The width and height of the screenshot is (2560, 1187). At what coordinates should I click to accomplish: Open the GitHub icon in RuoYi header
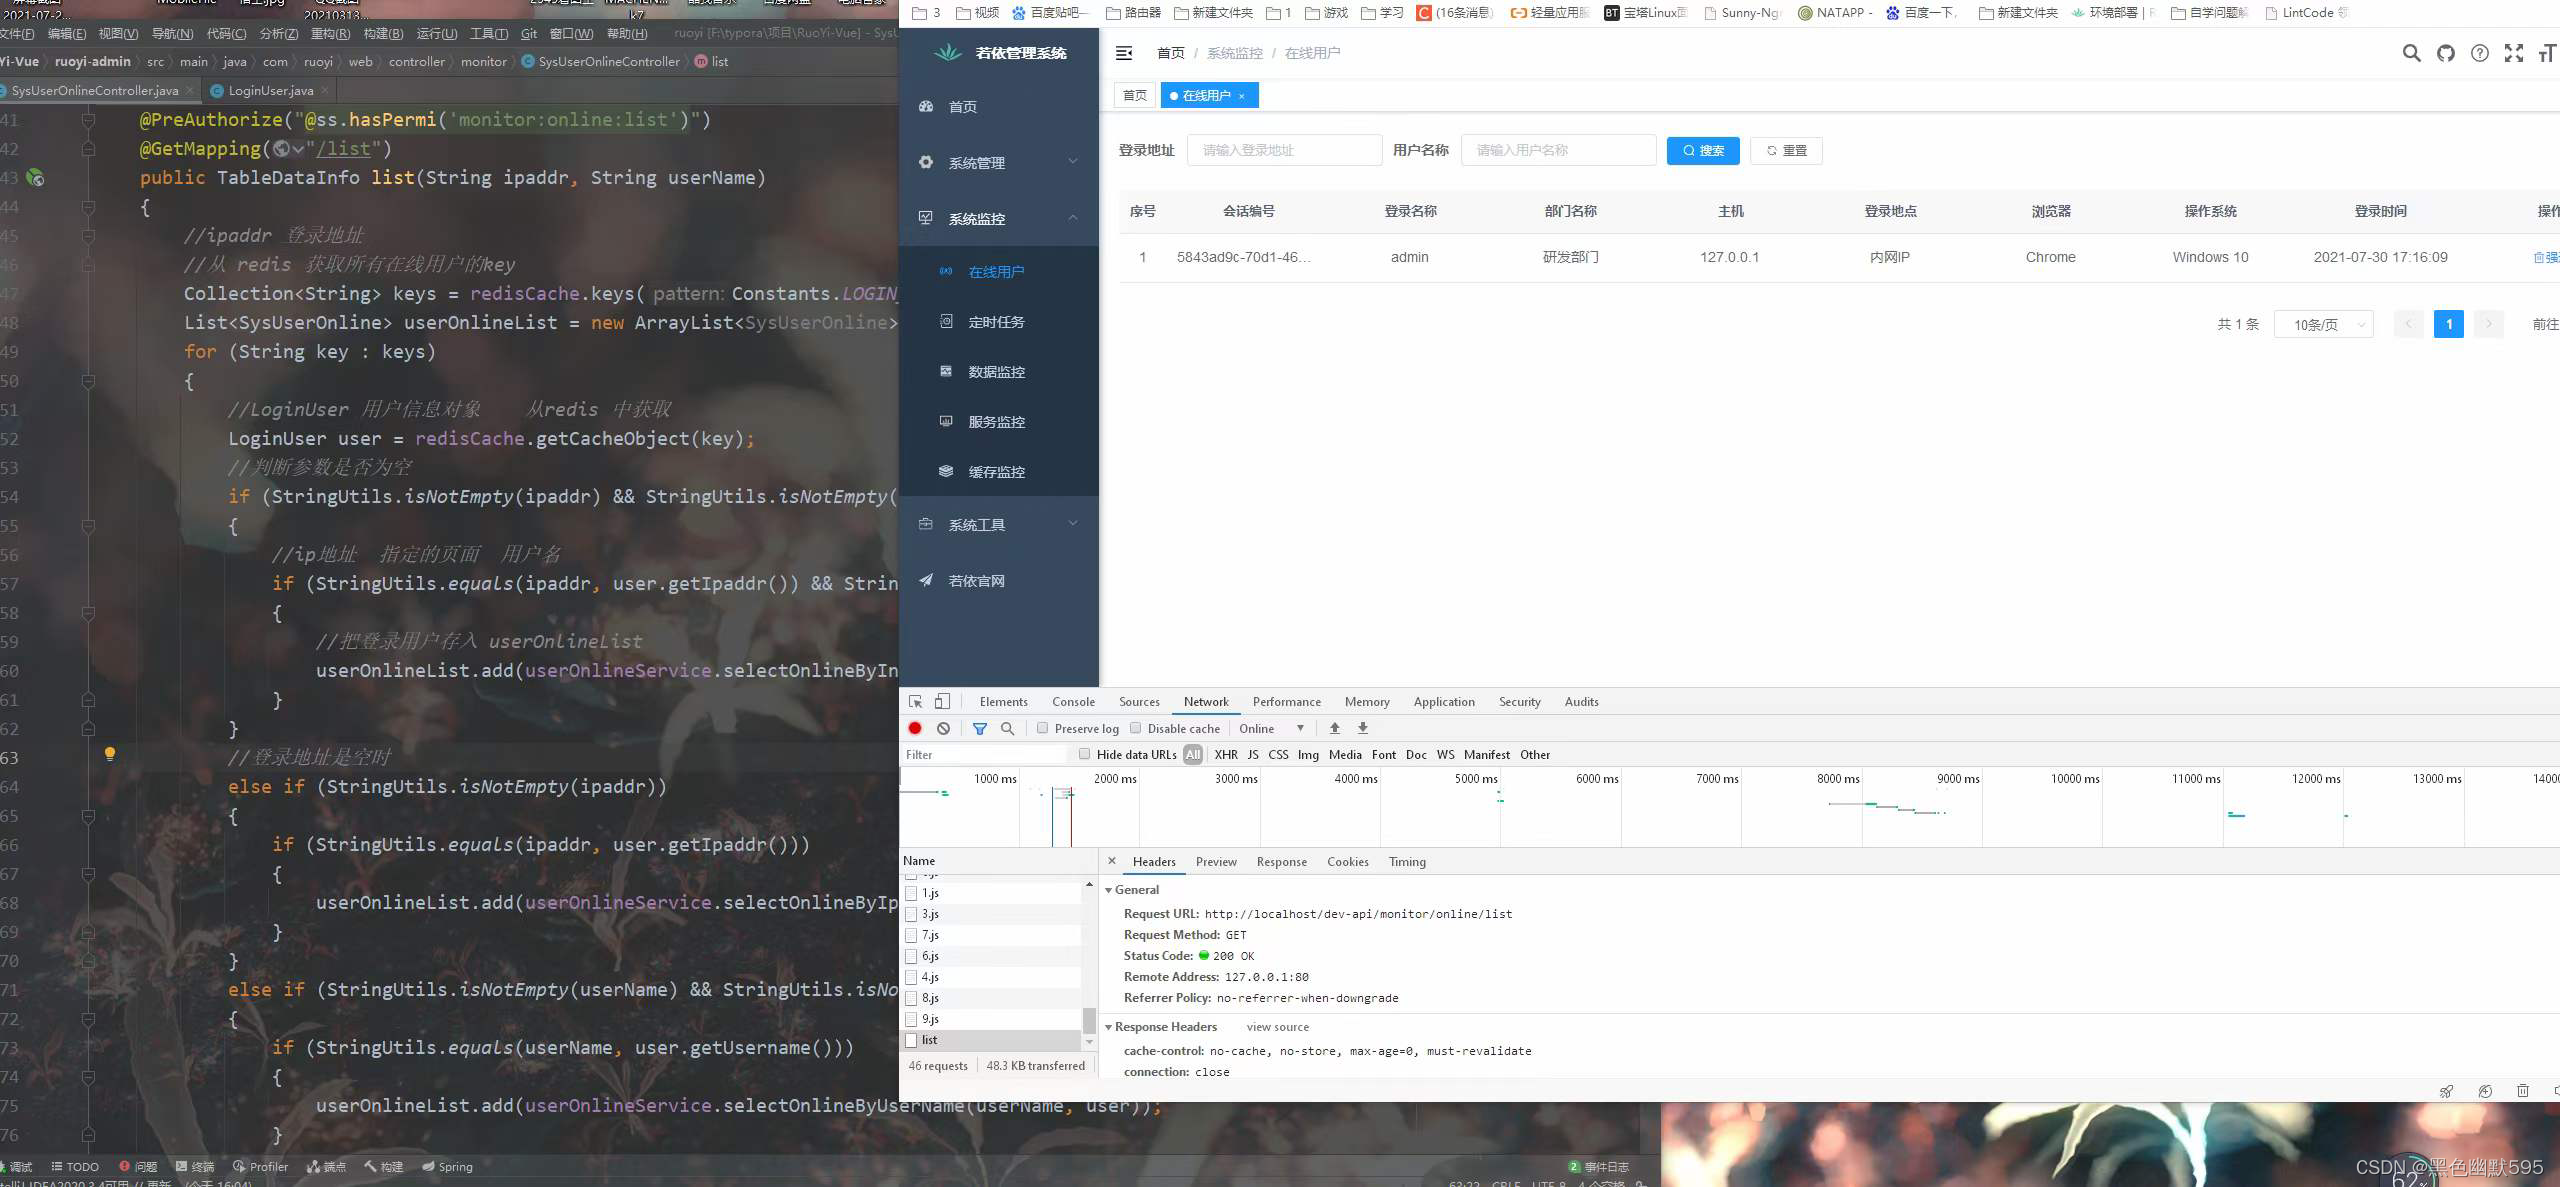pyautogui.click(x=2446, y=53)
